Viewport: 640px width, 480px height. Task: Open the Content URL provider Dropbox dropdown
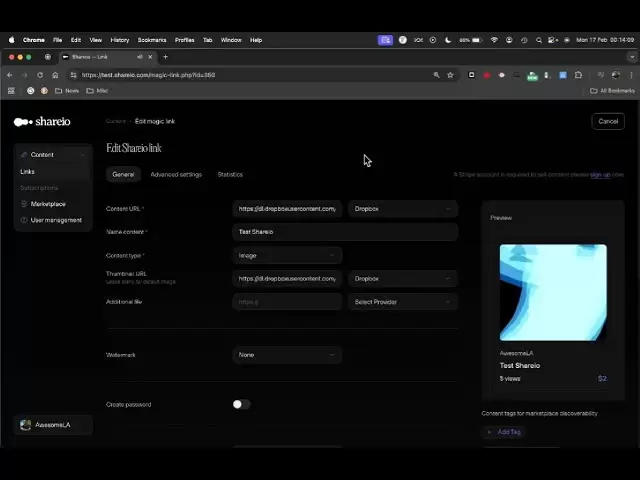[403, 209]
